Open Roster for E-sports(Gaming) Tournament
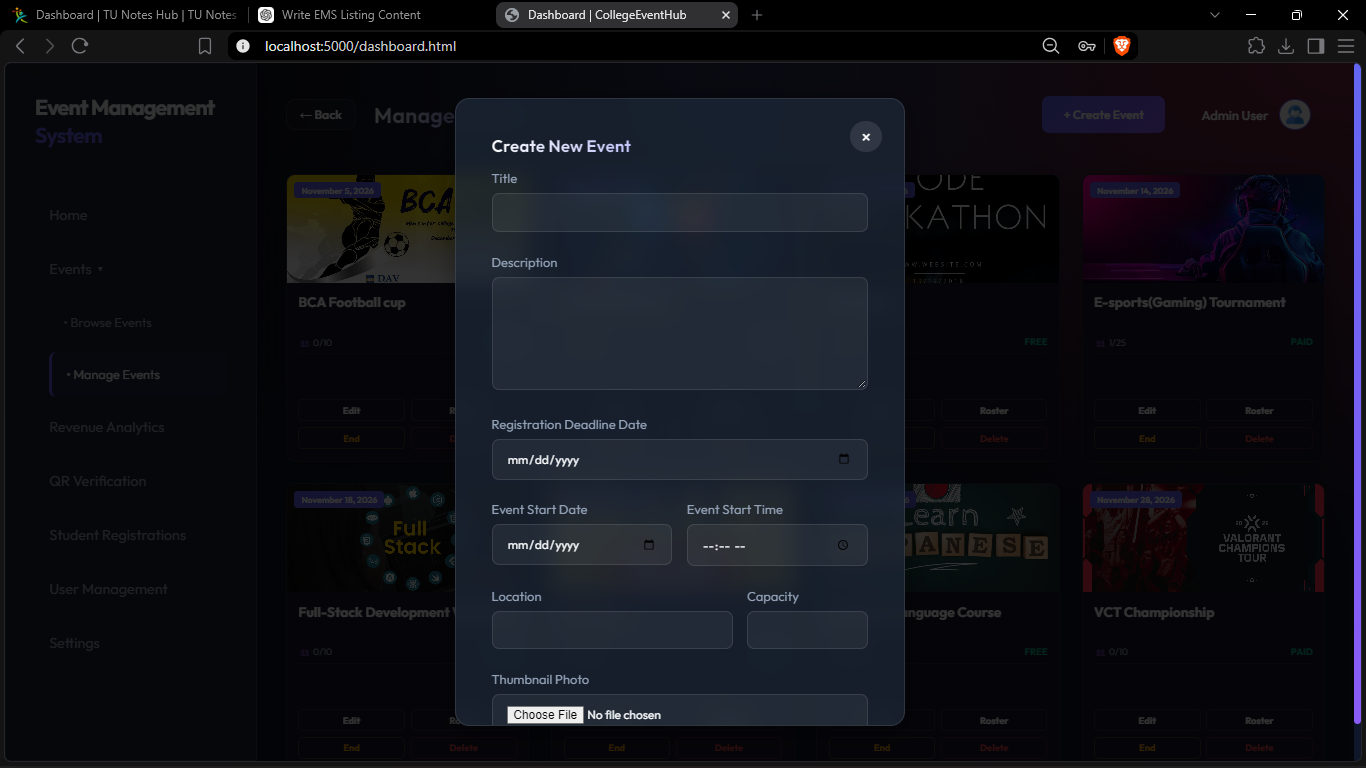Image resolution: width=1366 pixels, height=768 pixels. pyautogui.click(x=1259, y=411)
